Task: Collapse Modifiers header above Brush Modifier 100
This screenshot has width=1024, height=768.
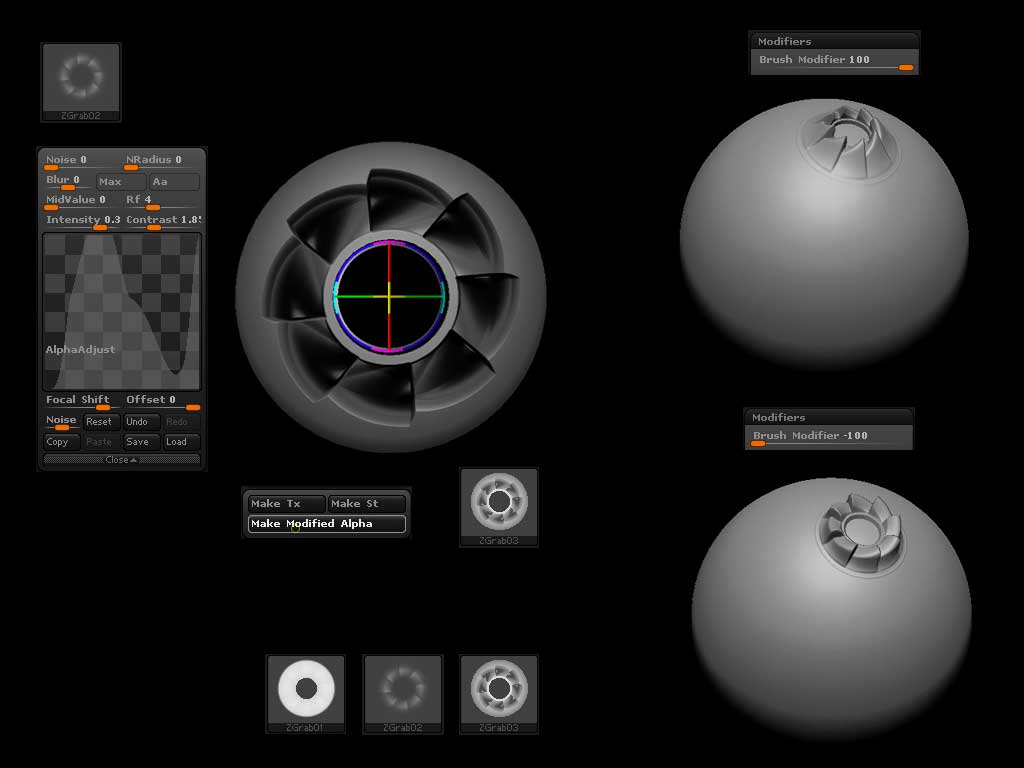Action: (833, 42)
